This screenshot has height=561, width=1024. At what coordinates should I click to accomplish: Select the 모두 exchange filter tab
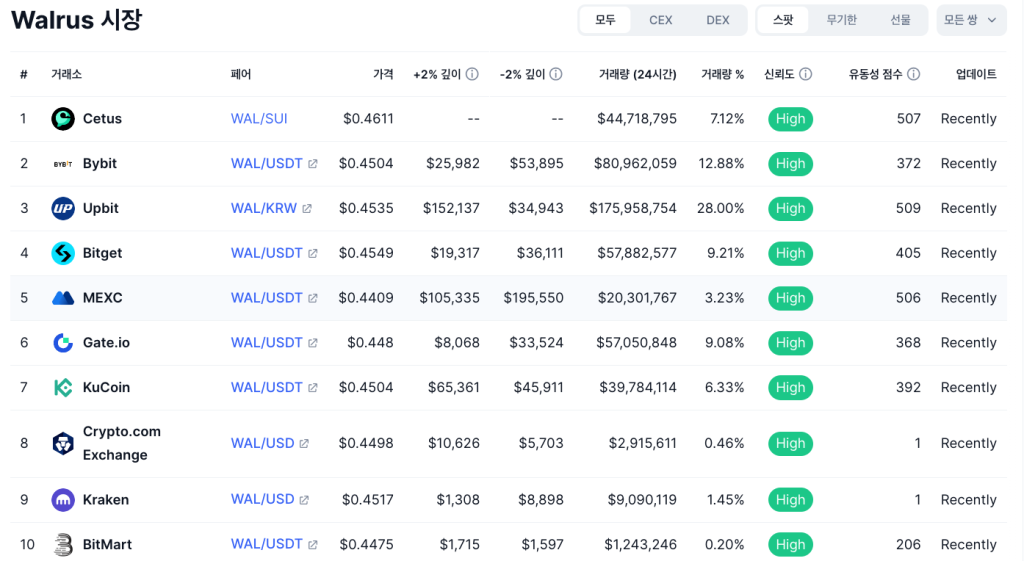tap(605, 20)
